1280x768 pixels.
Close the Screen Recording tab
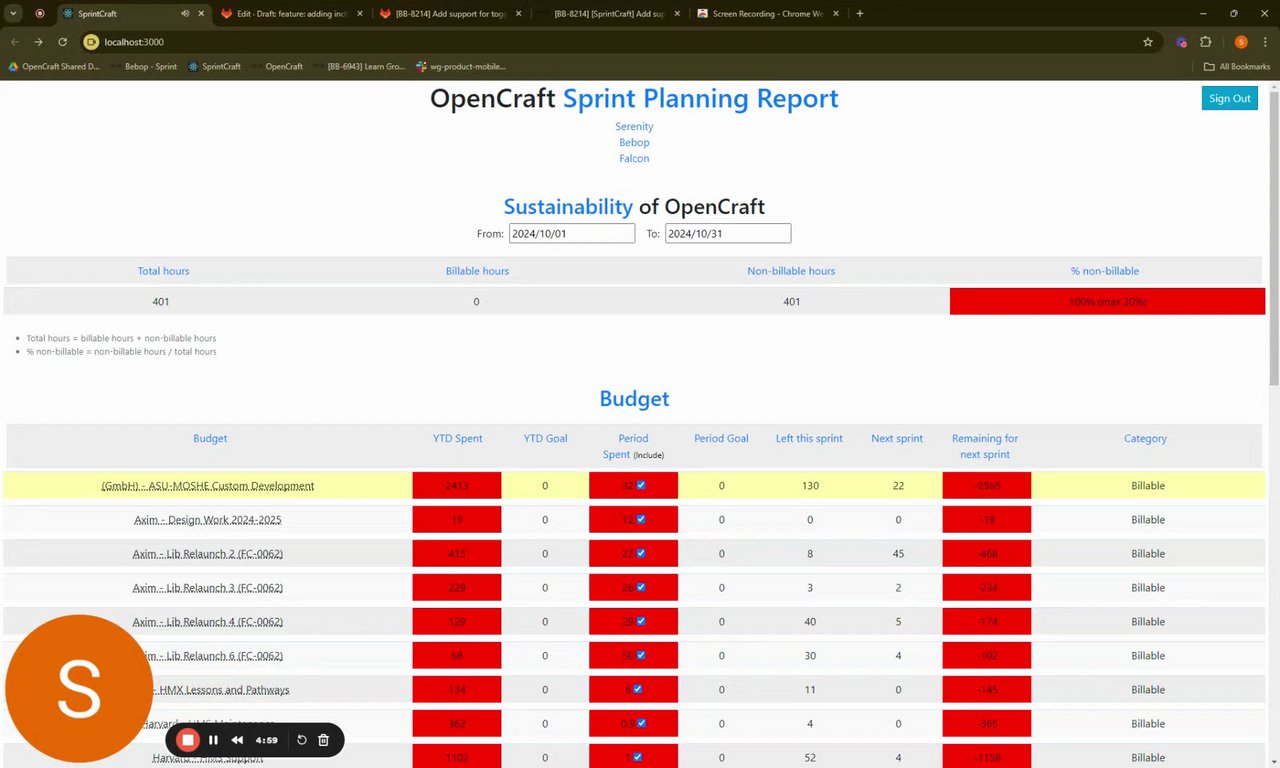[837, 14]
